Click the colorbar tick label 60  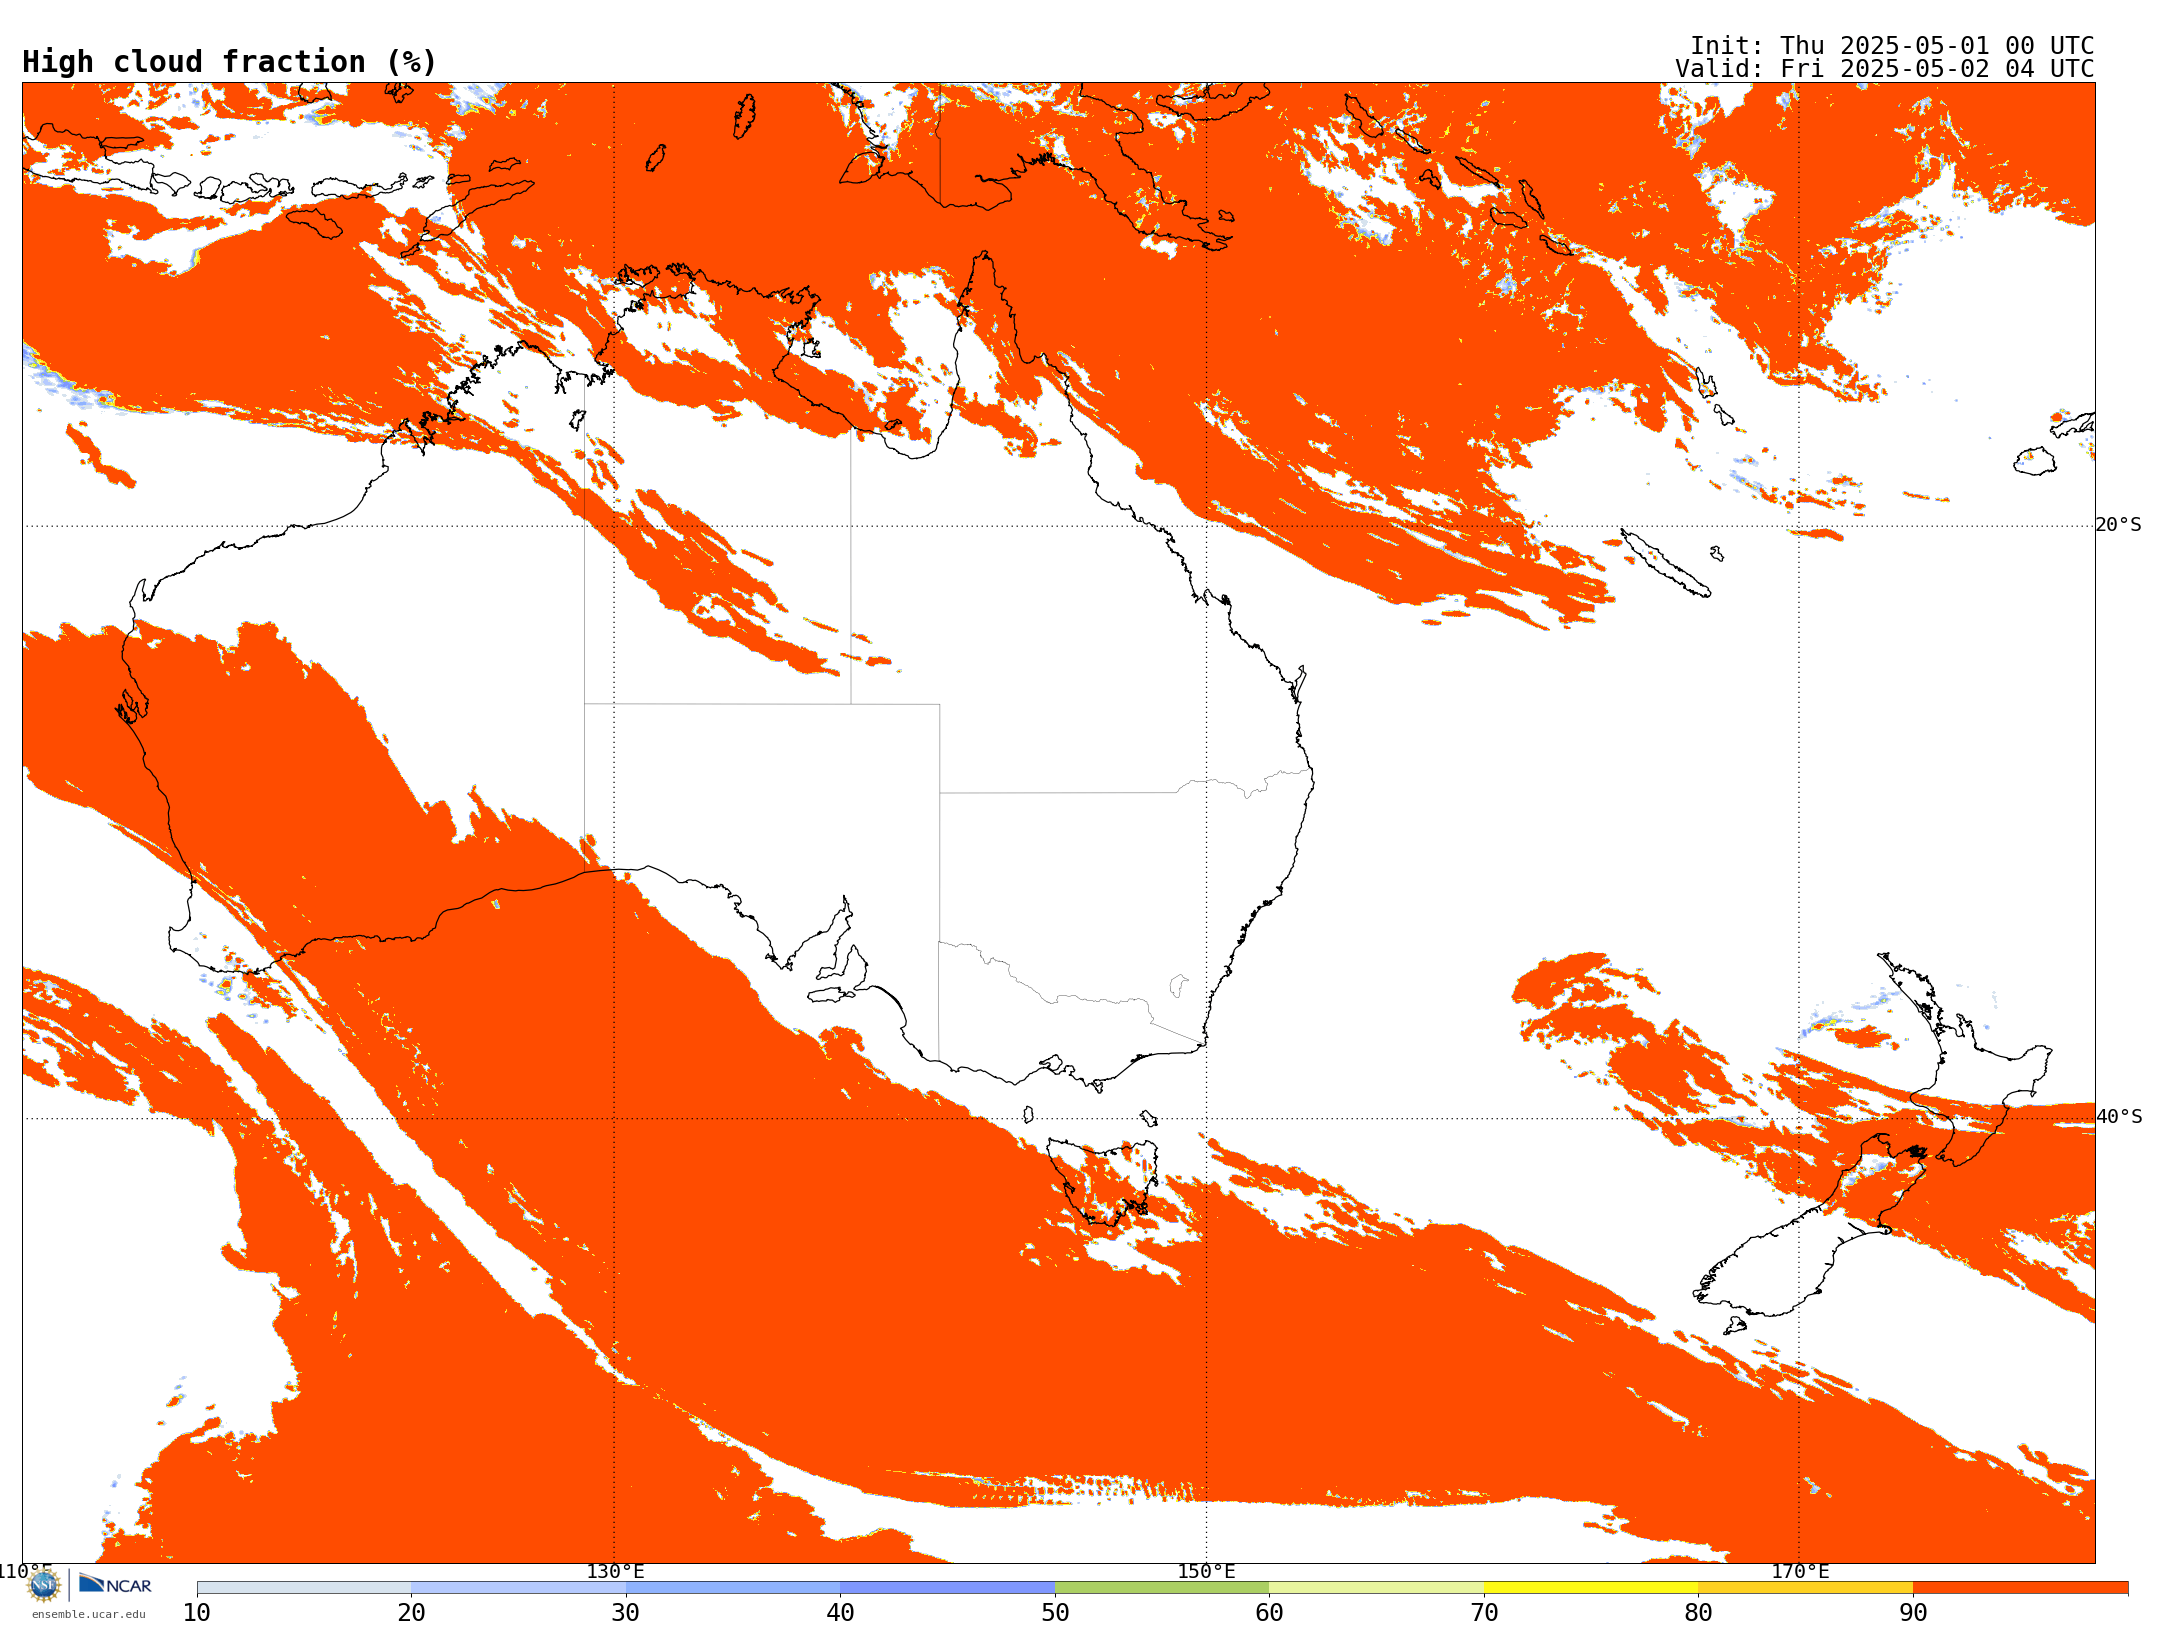[x=1269, y=1613]
